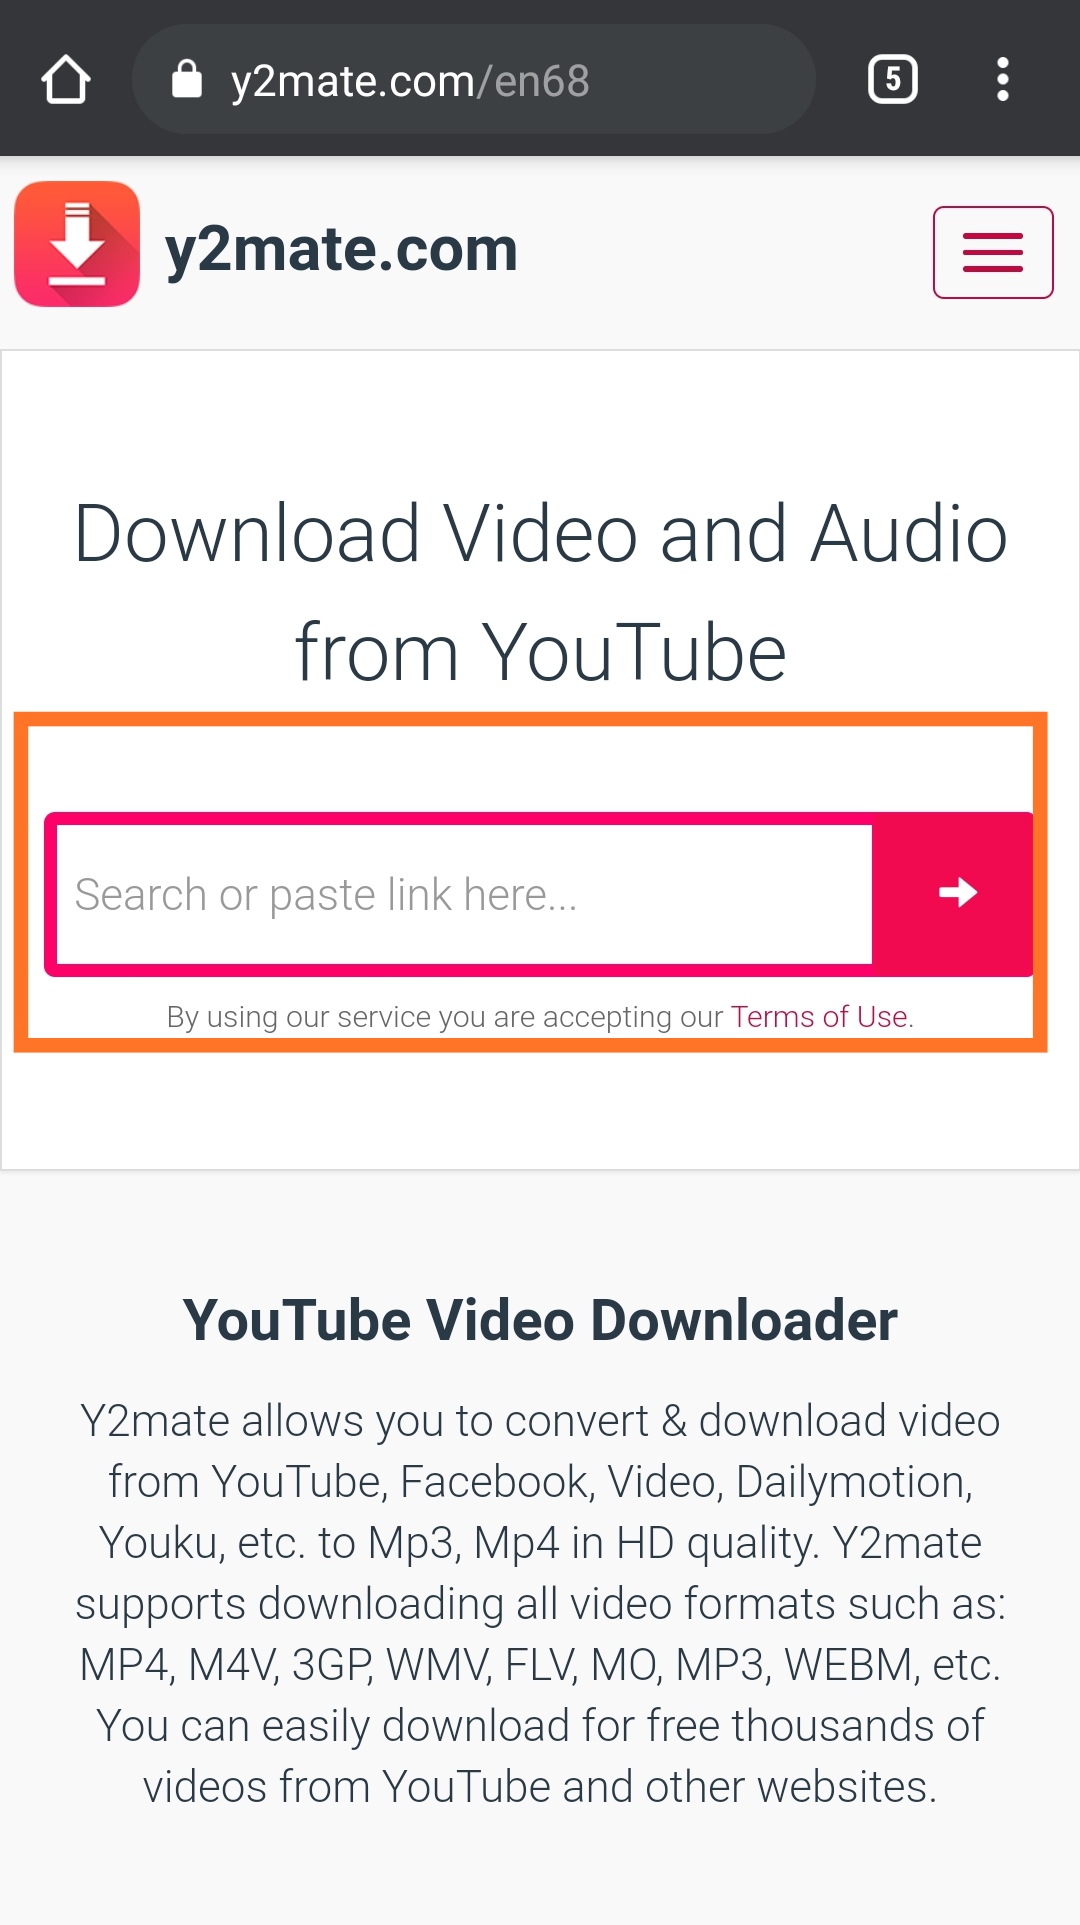This screenshot has width=1080, height=1925.
Task: Open the Terms of Use link
Action: tap(819, 1016)
